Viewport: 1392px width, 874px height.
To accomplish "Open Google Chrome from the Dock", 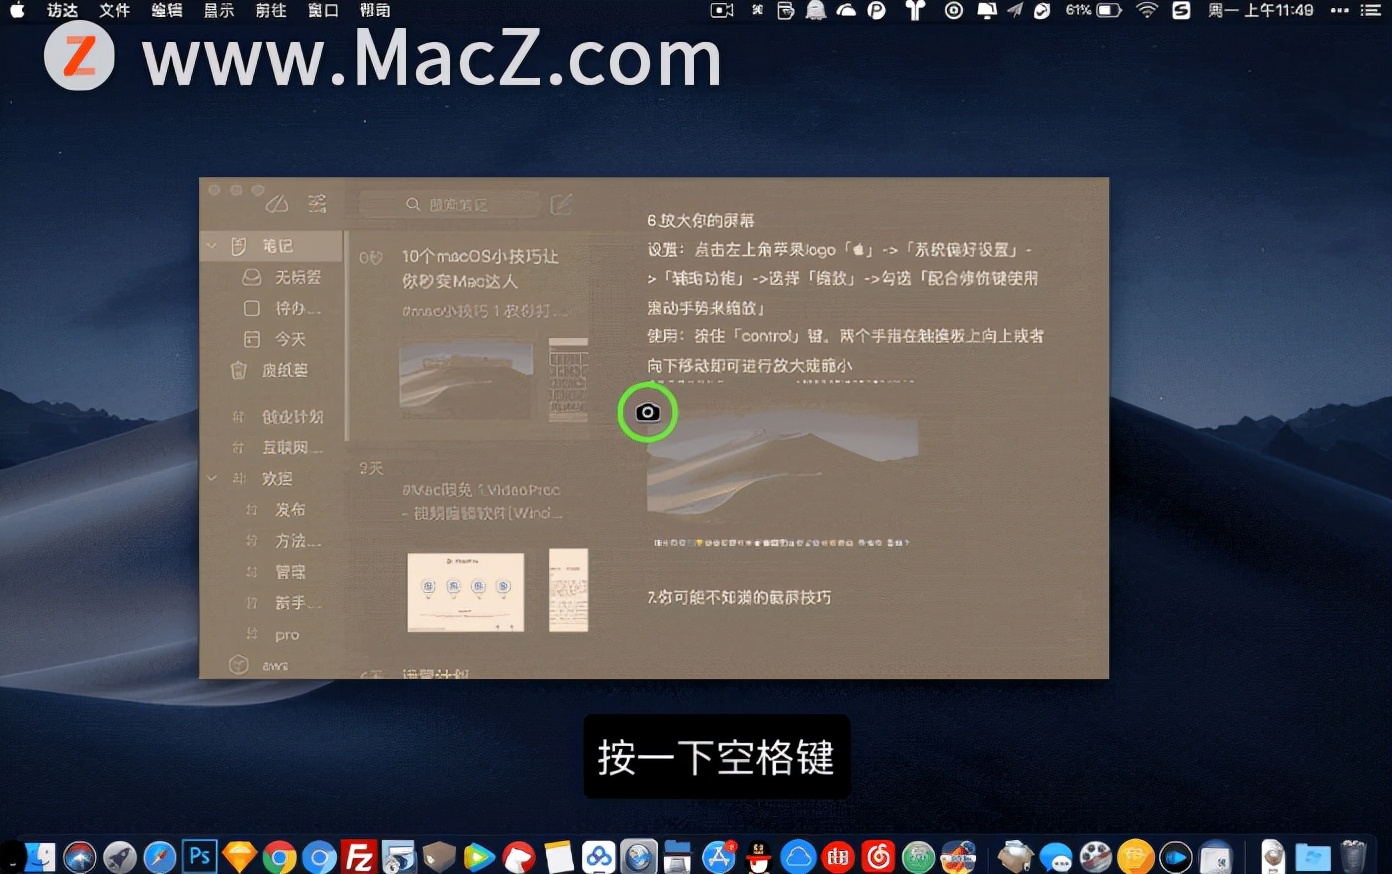I will pos(279,856).
